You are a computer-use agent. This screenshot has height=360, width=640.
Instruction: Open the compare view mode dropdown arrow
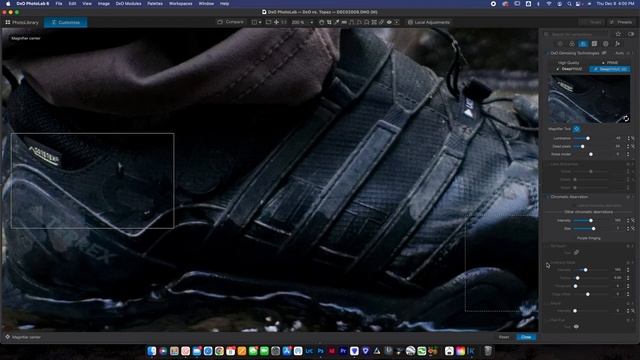coord(260,22)
